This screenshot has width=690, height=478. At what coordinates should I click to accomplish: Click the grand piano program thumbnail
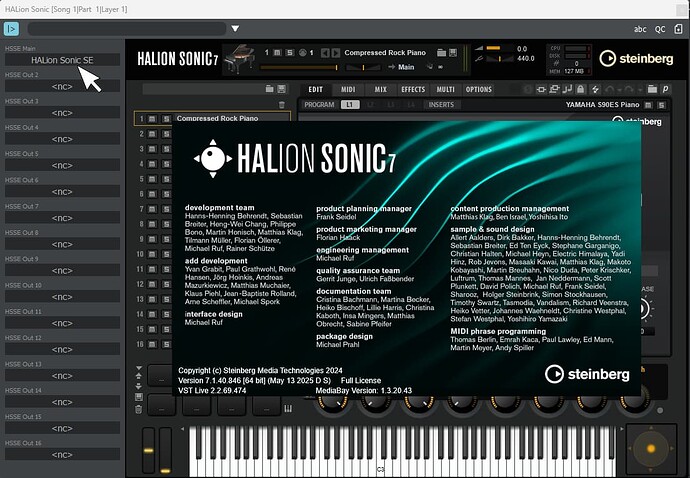pos(240,59)
